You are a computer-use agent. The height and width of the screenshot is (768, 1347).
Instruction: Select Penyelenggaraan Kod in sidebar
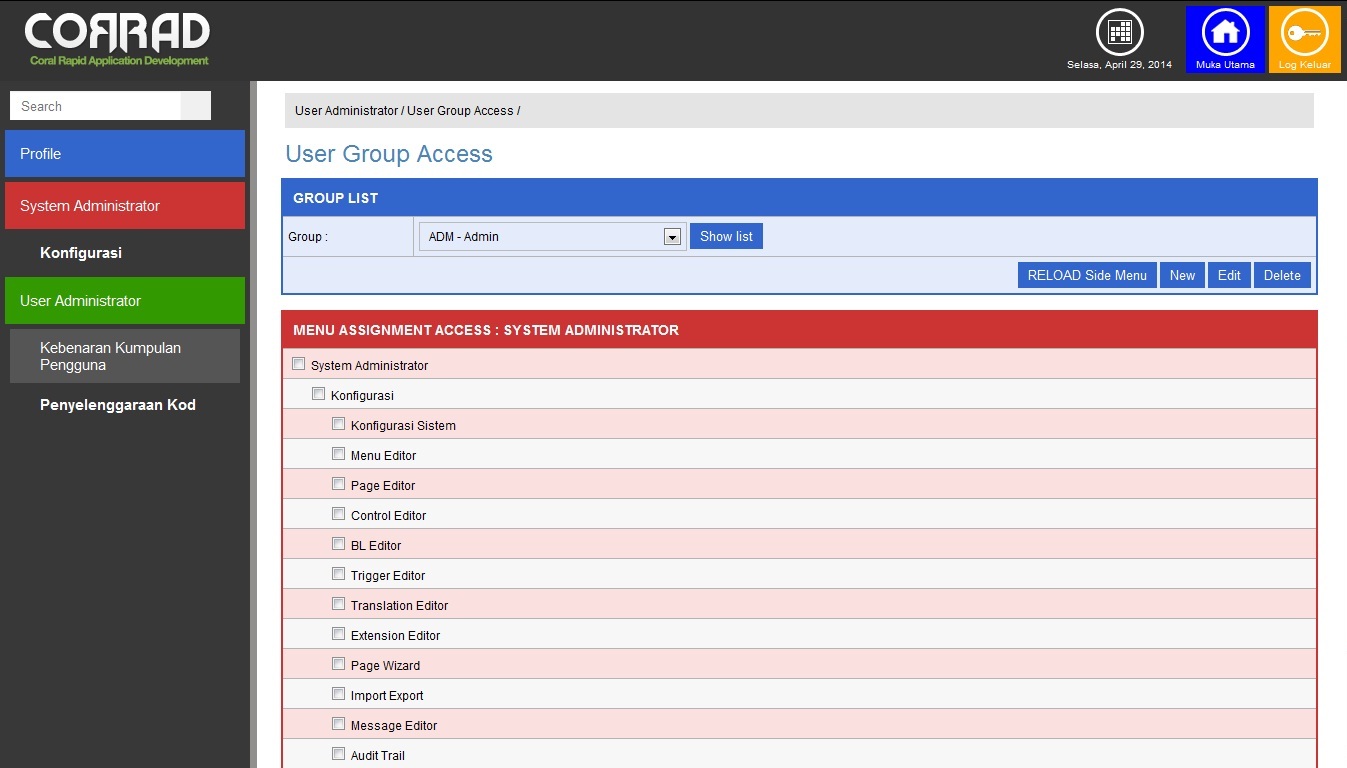tap(118, 405)
